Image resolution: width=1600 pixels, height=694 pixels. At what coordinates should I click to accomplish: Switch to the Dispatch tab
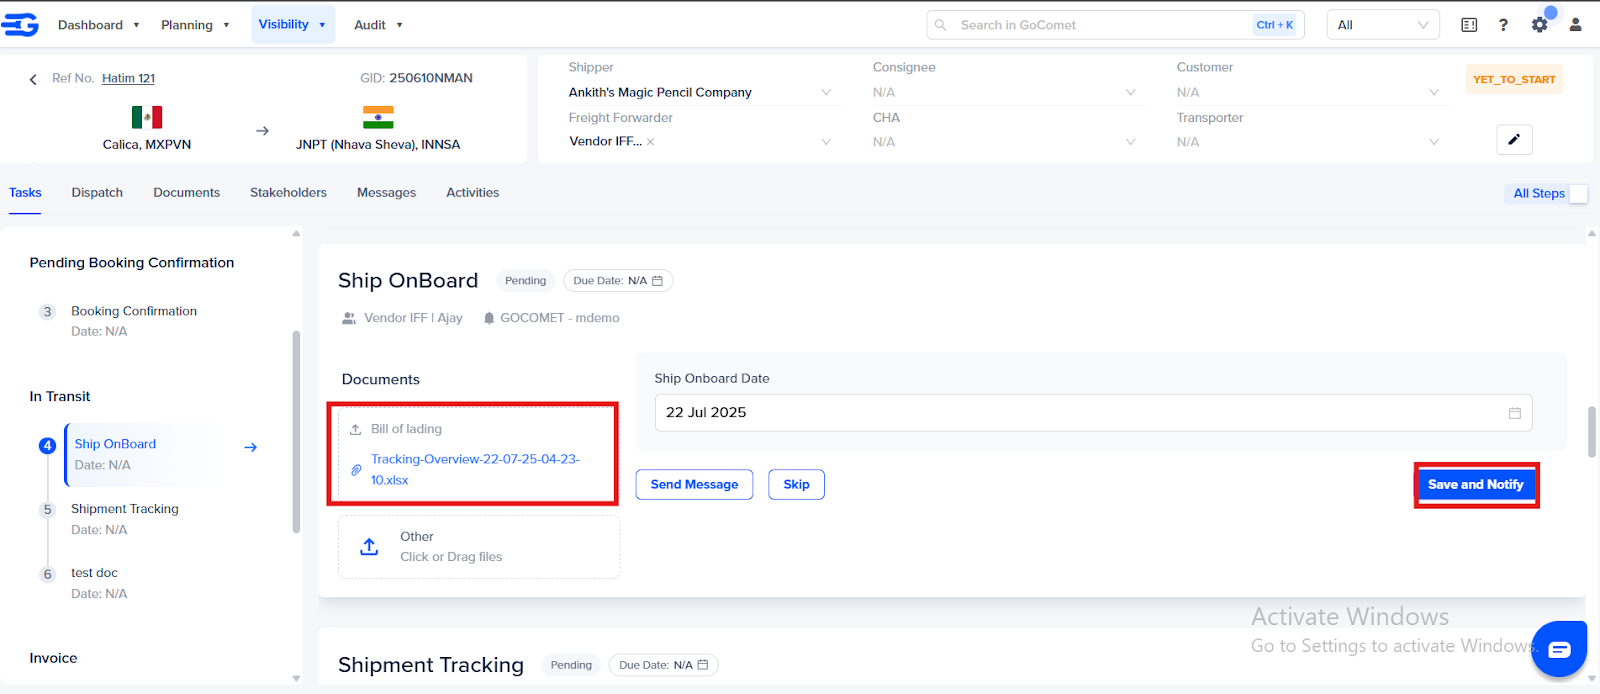[x=97, y=193]
